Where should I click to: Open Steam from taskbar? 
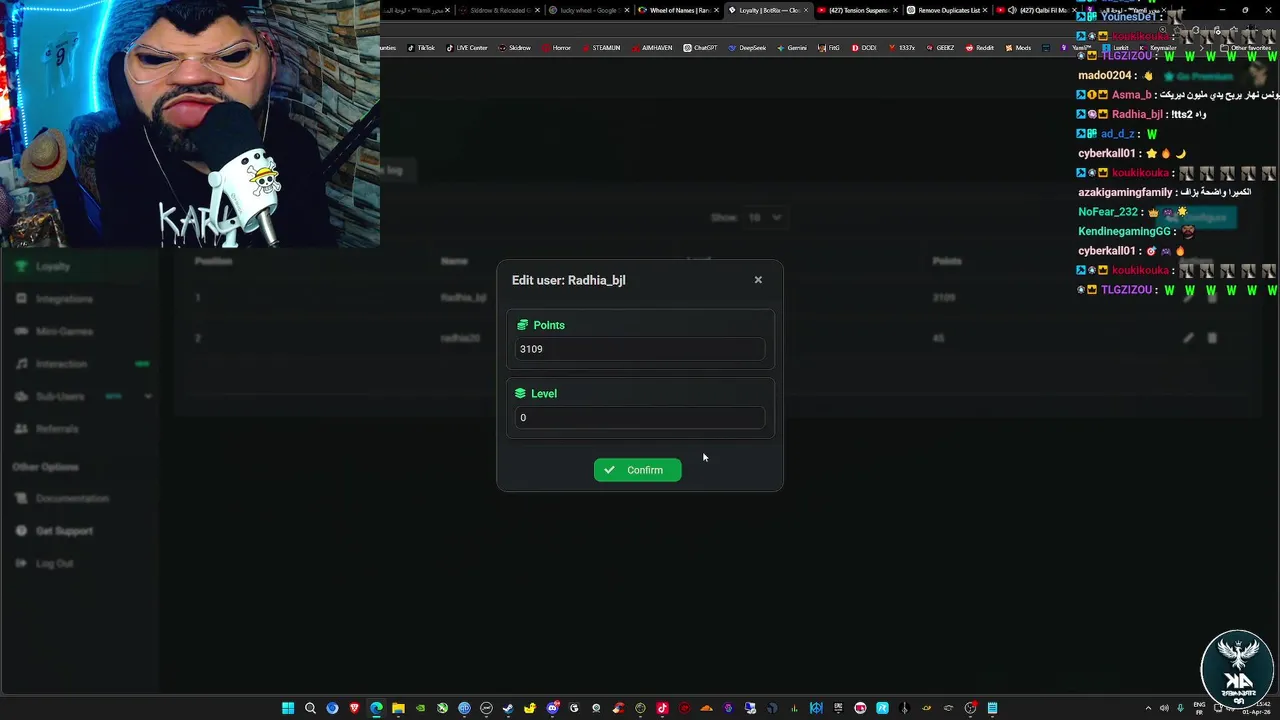[508, 708]
